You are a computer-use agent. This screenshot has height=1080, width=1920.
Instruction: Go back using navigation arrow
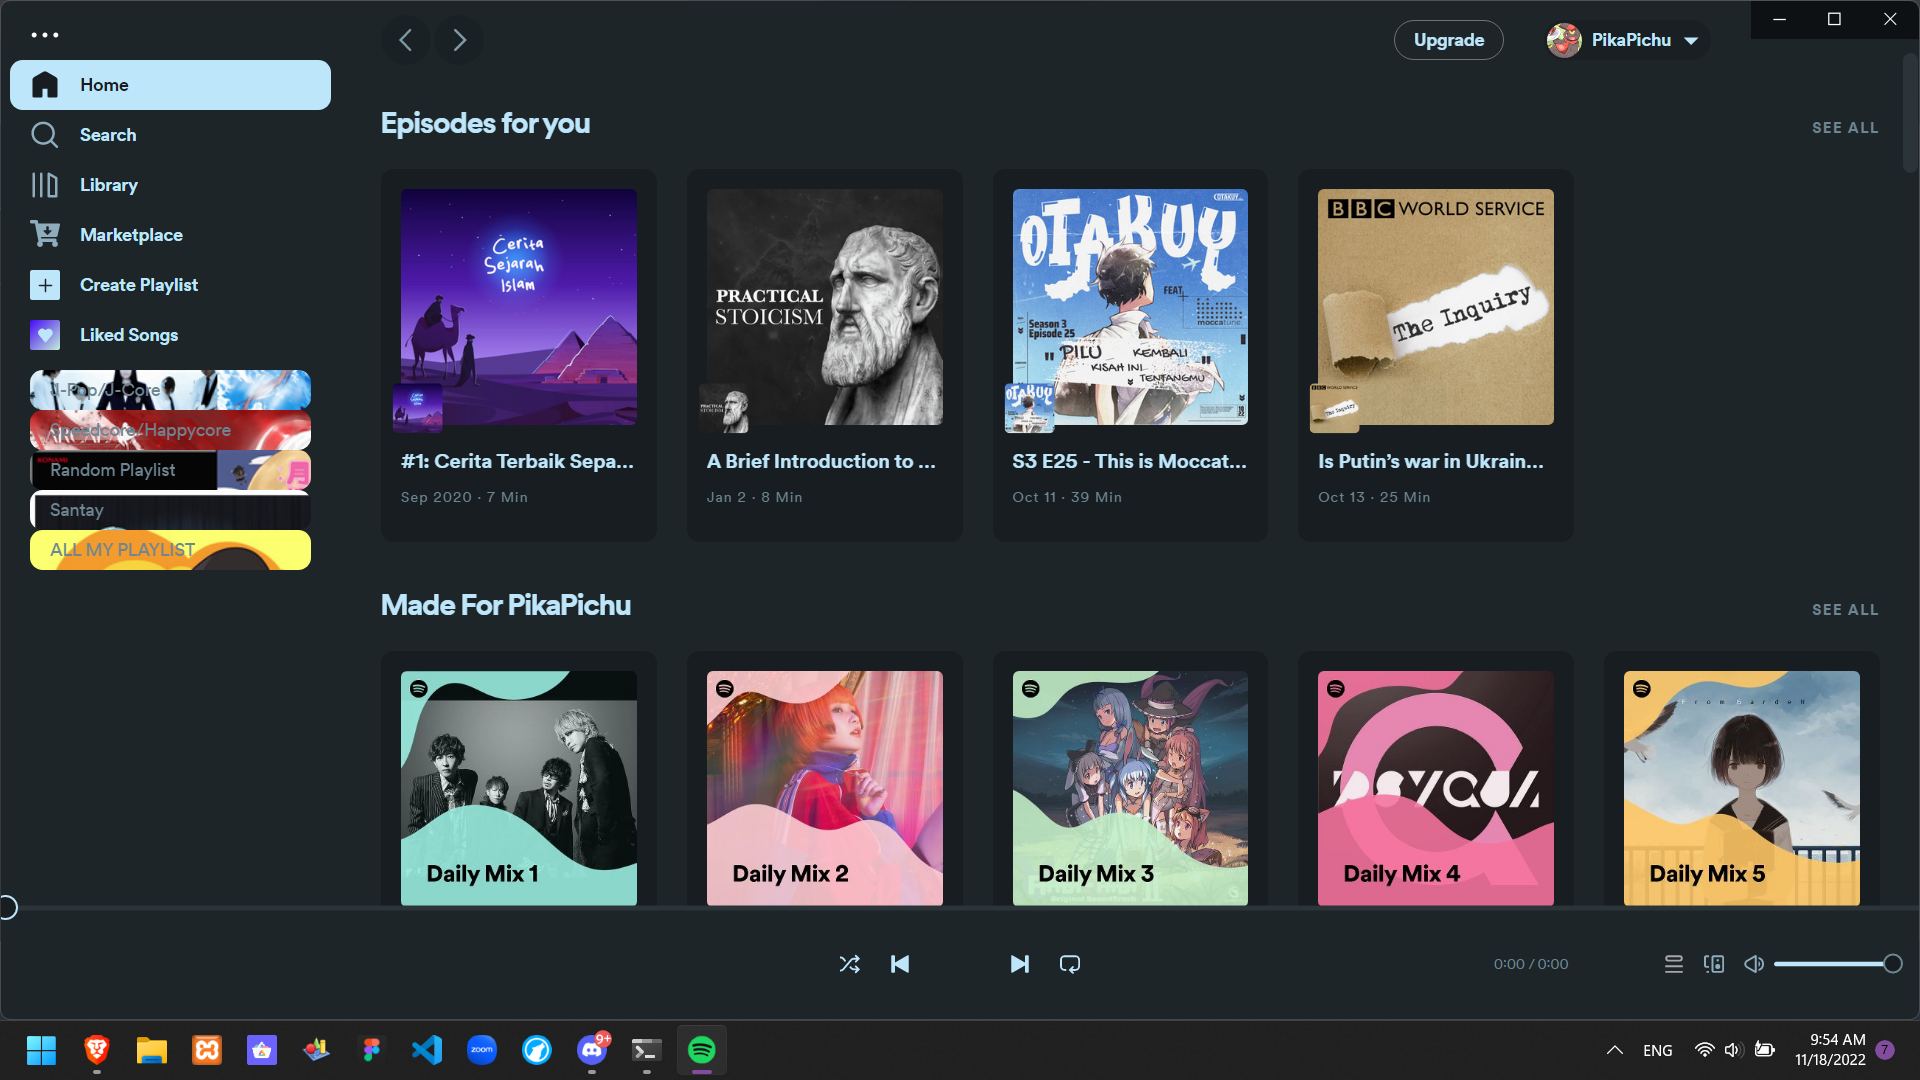pyautogui.click(x=406, y=40)
